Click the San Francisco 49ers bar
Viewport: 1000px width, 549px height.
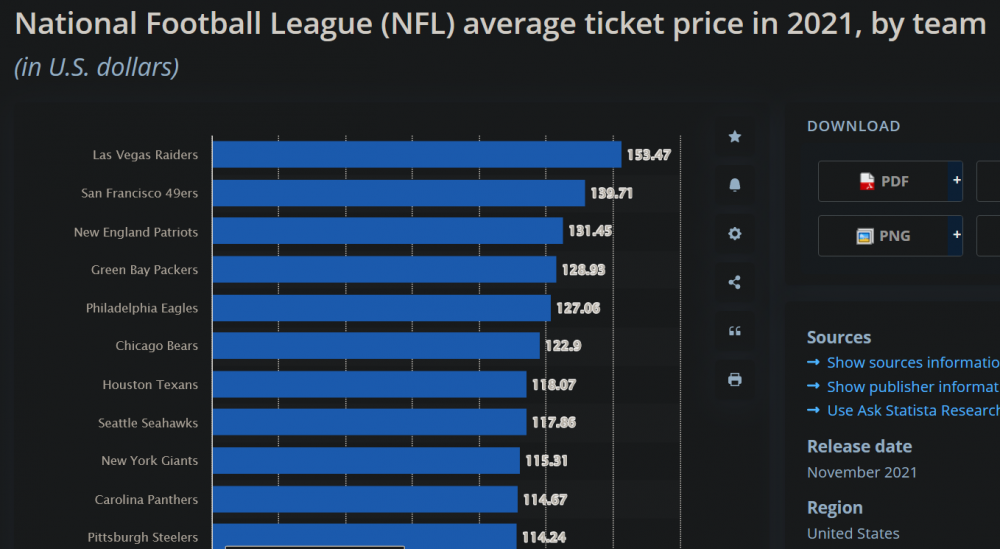point(399,193)
